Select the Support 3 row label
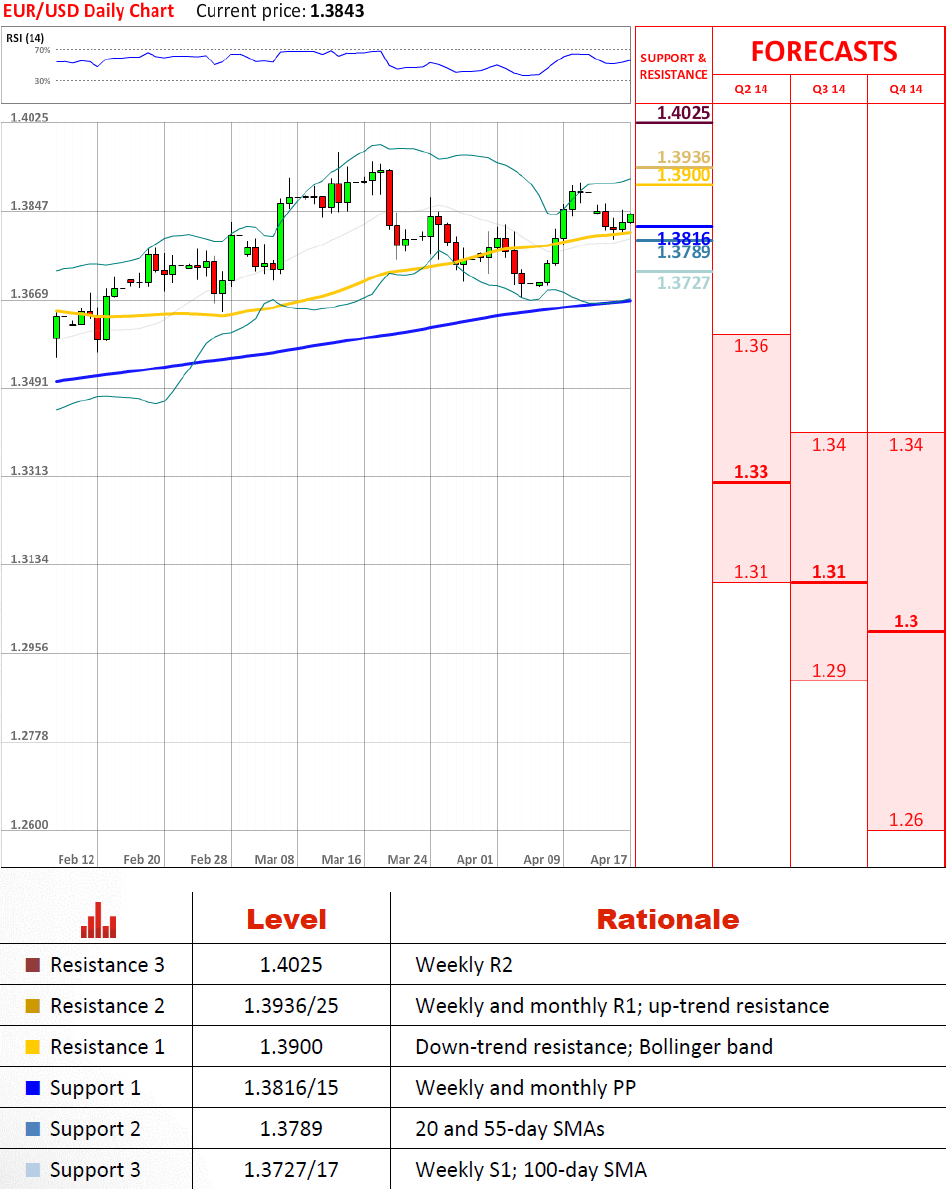This screenshot has height=1189, width=947. point(96,1170)
